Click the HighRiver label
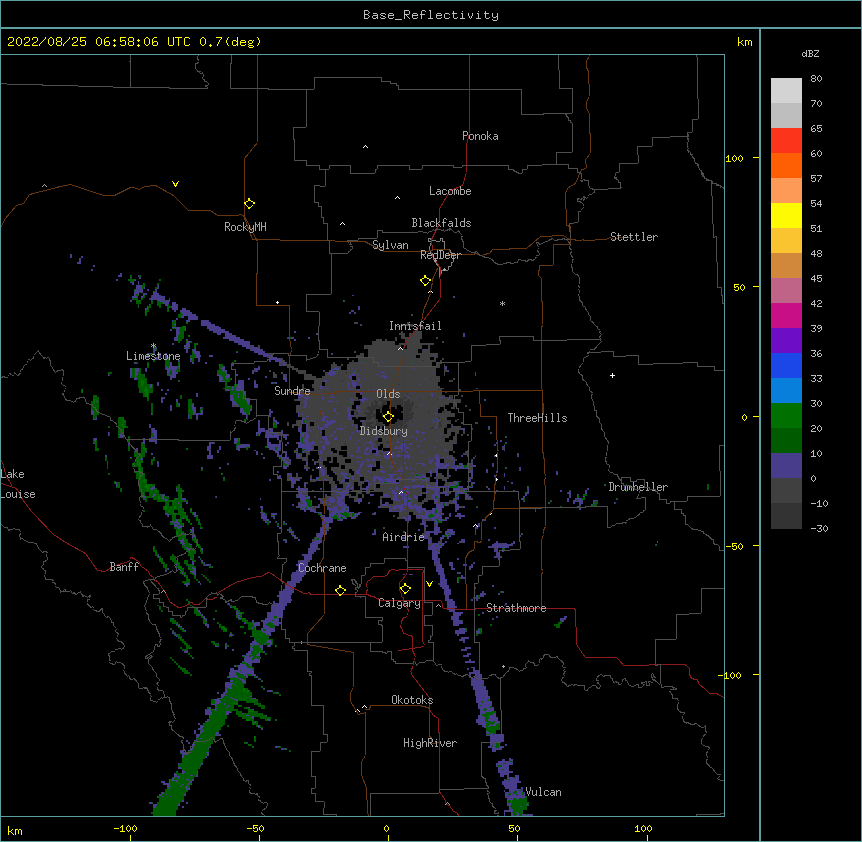The height and width of the screenshot is (842, 862). [430, 743]
